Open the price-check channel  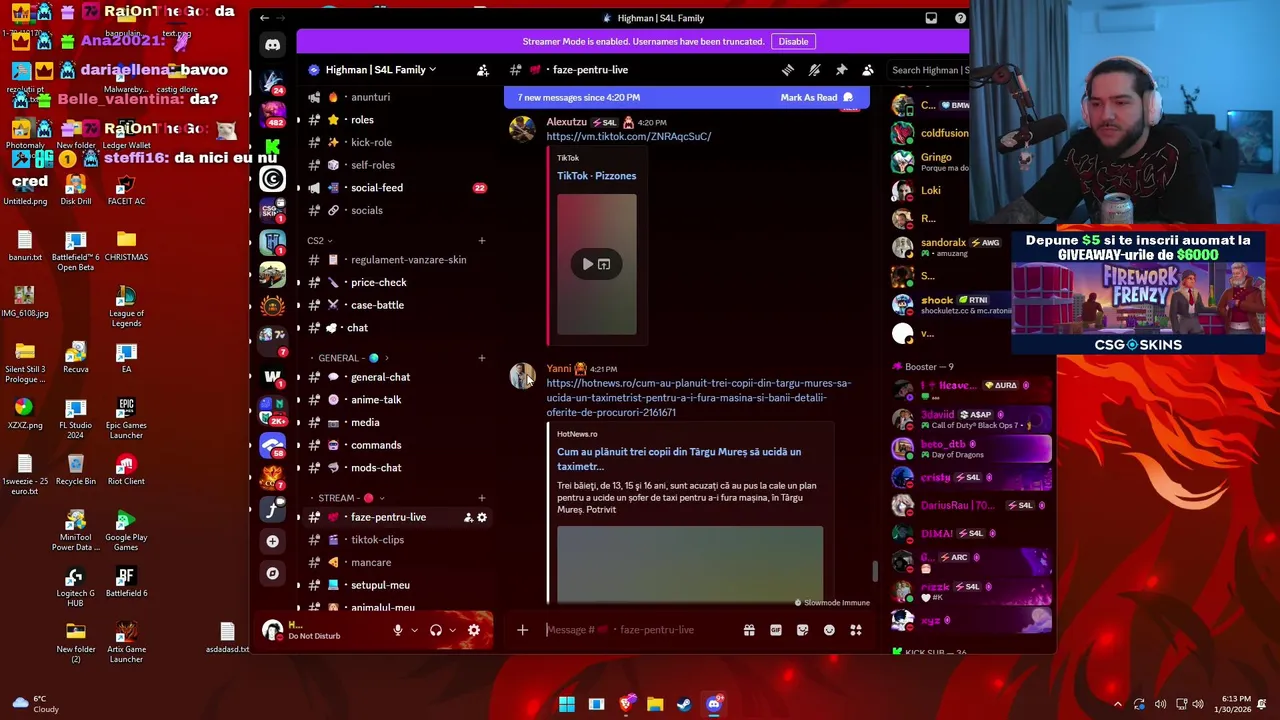[x=396, y=282]
